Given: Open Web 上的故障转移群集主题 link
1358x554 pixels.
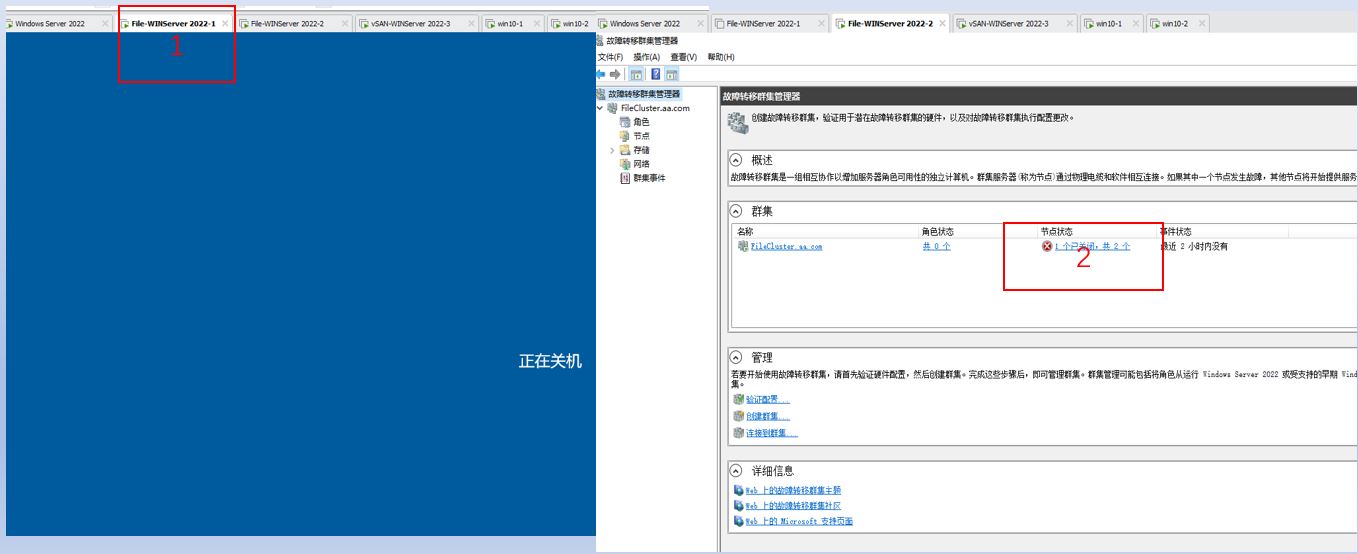Looking at the screenshot, I should [x=793, y=491].
